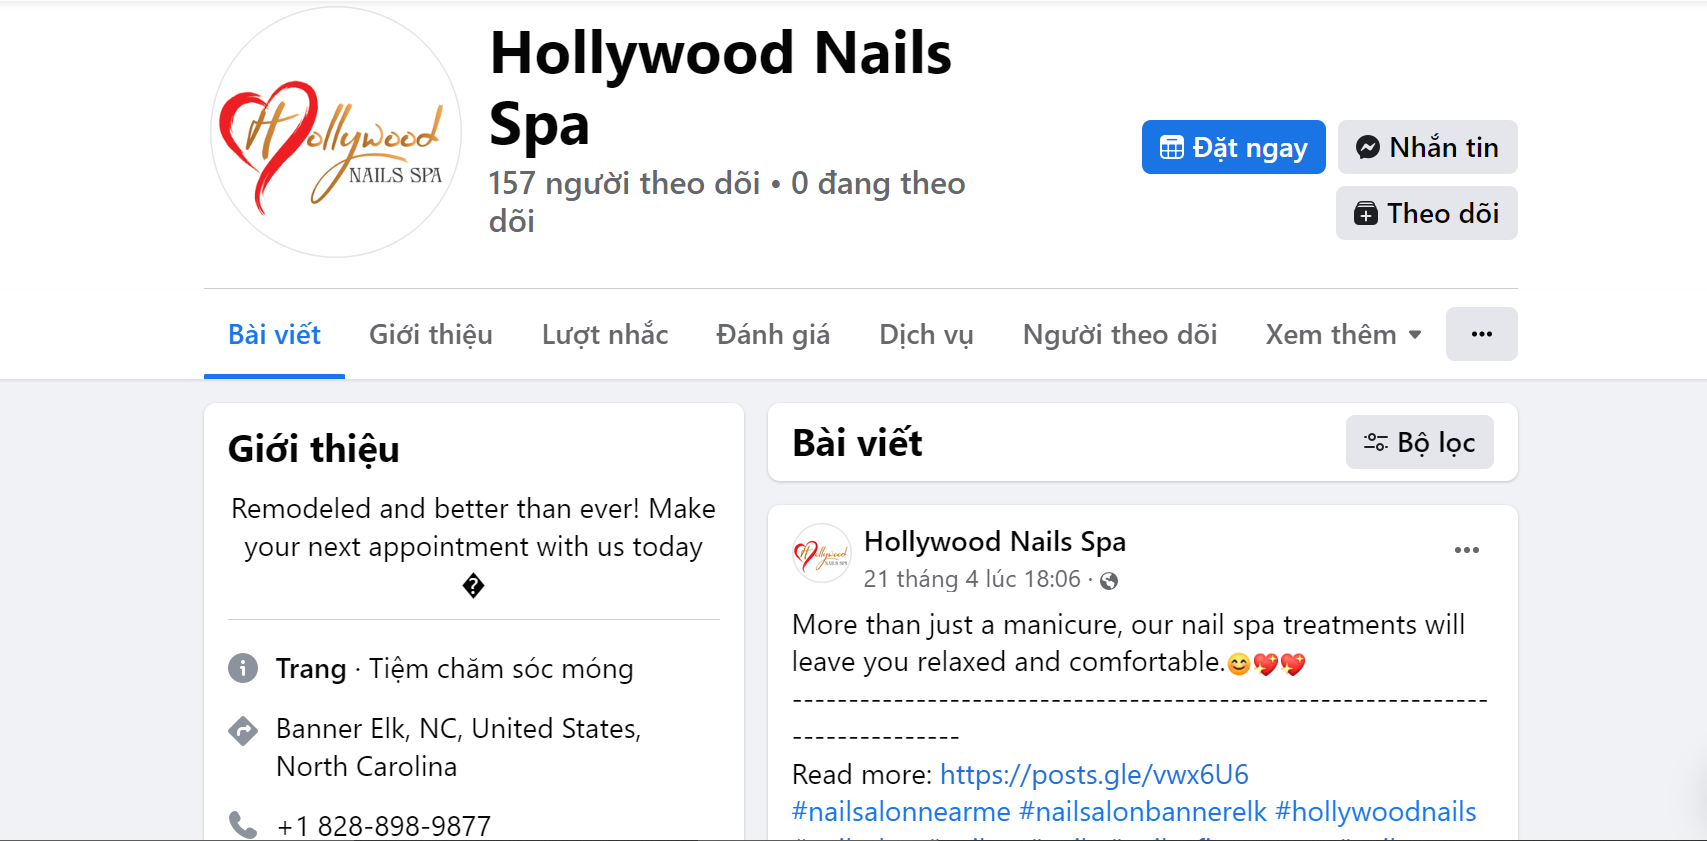
Task: Open the post's three-dot options menu
Action: click(1466, 550)
